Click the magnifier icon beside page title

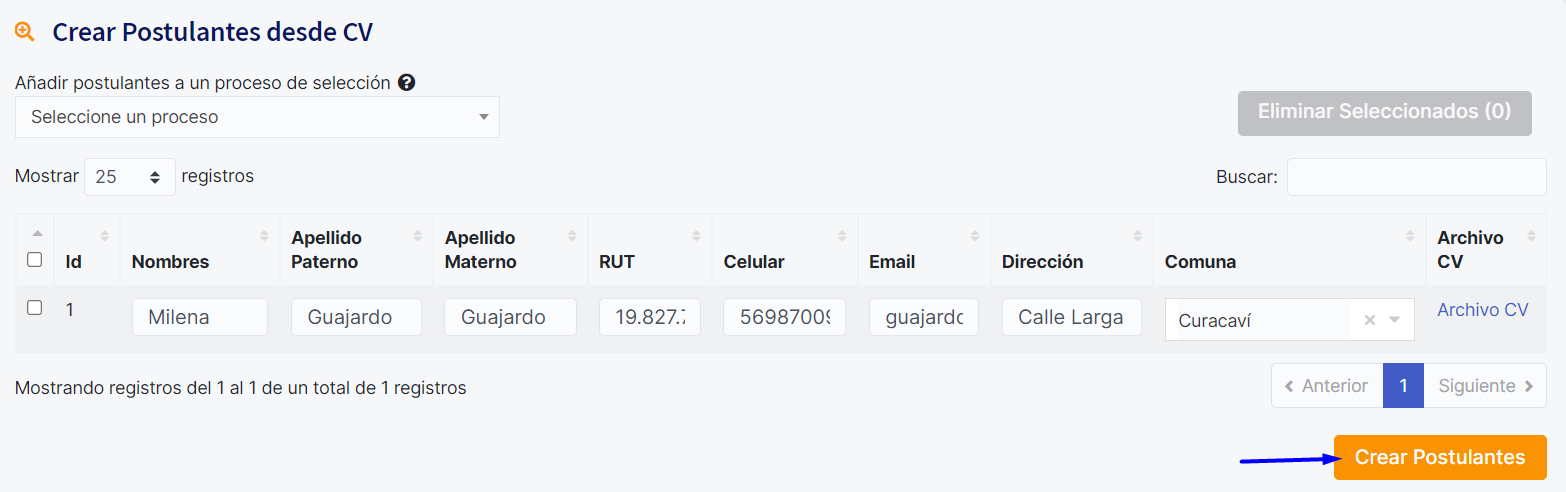[25, 32]
